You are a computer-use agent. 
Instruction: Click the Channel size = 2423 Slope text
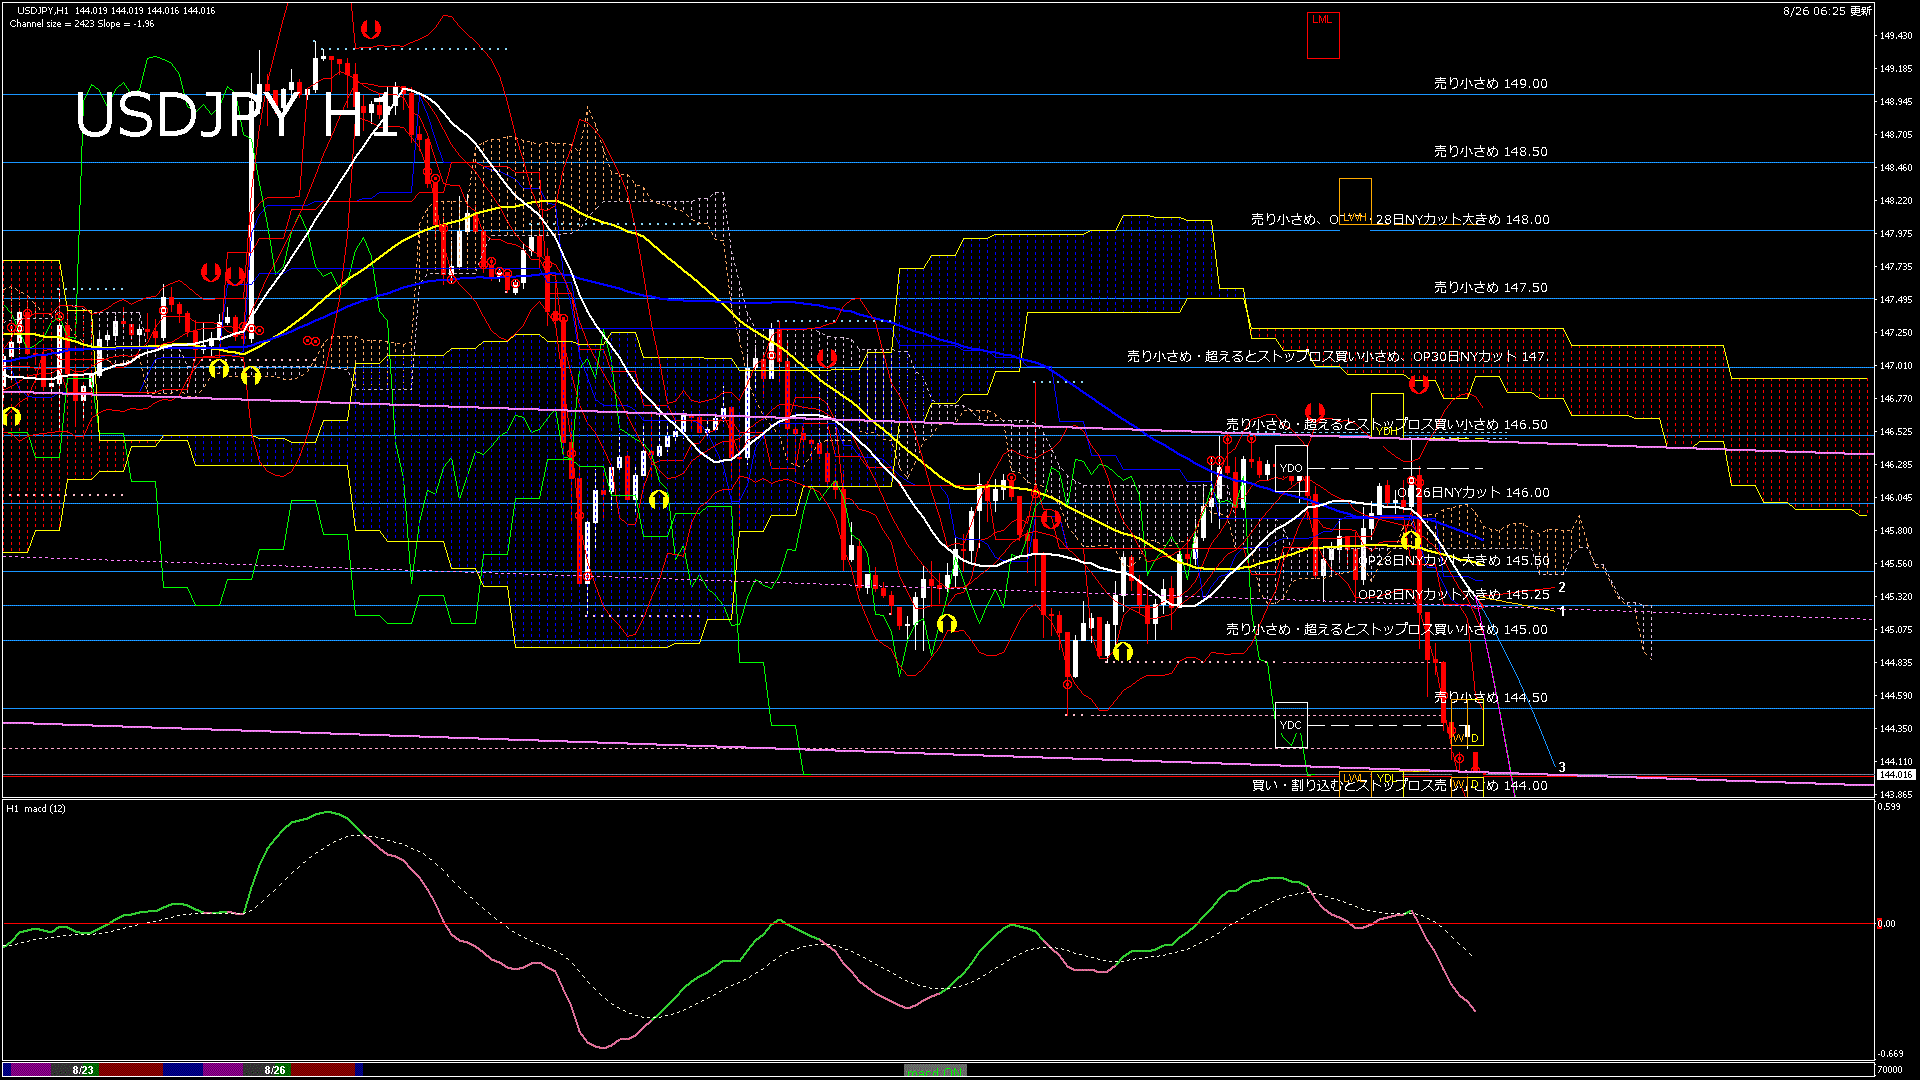point(82,24)
